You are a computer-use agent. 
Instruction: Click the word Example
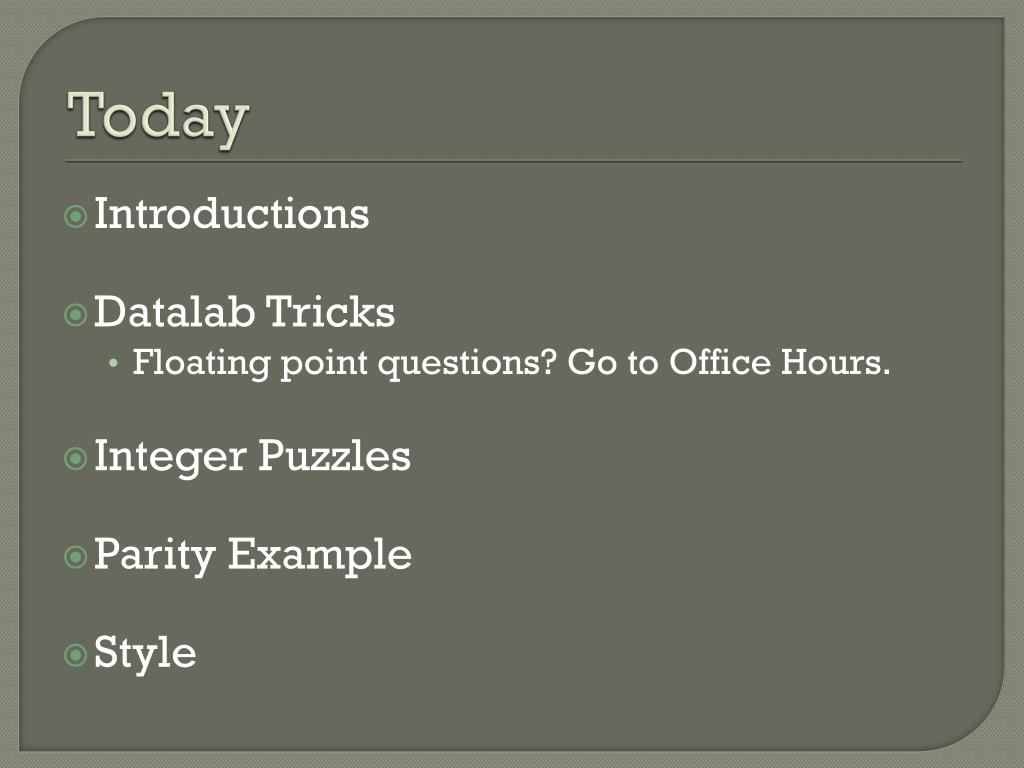[320, 556]
